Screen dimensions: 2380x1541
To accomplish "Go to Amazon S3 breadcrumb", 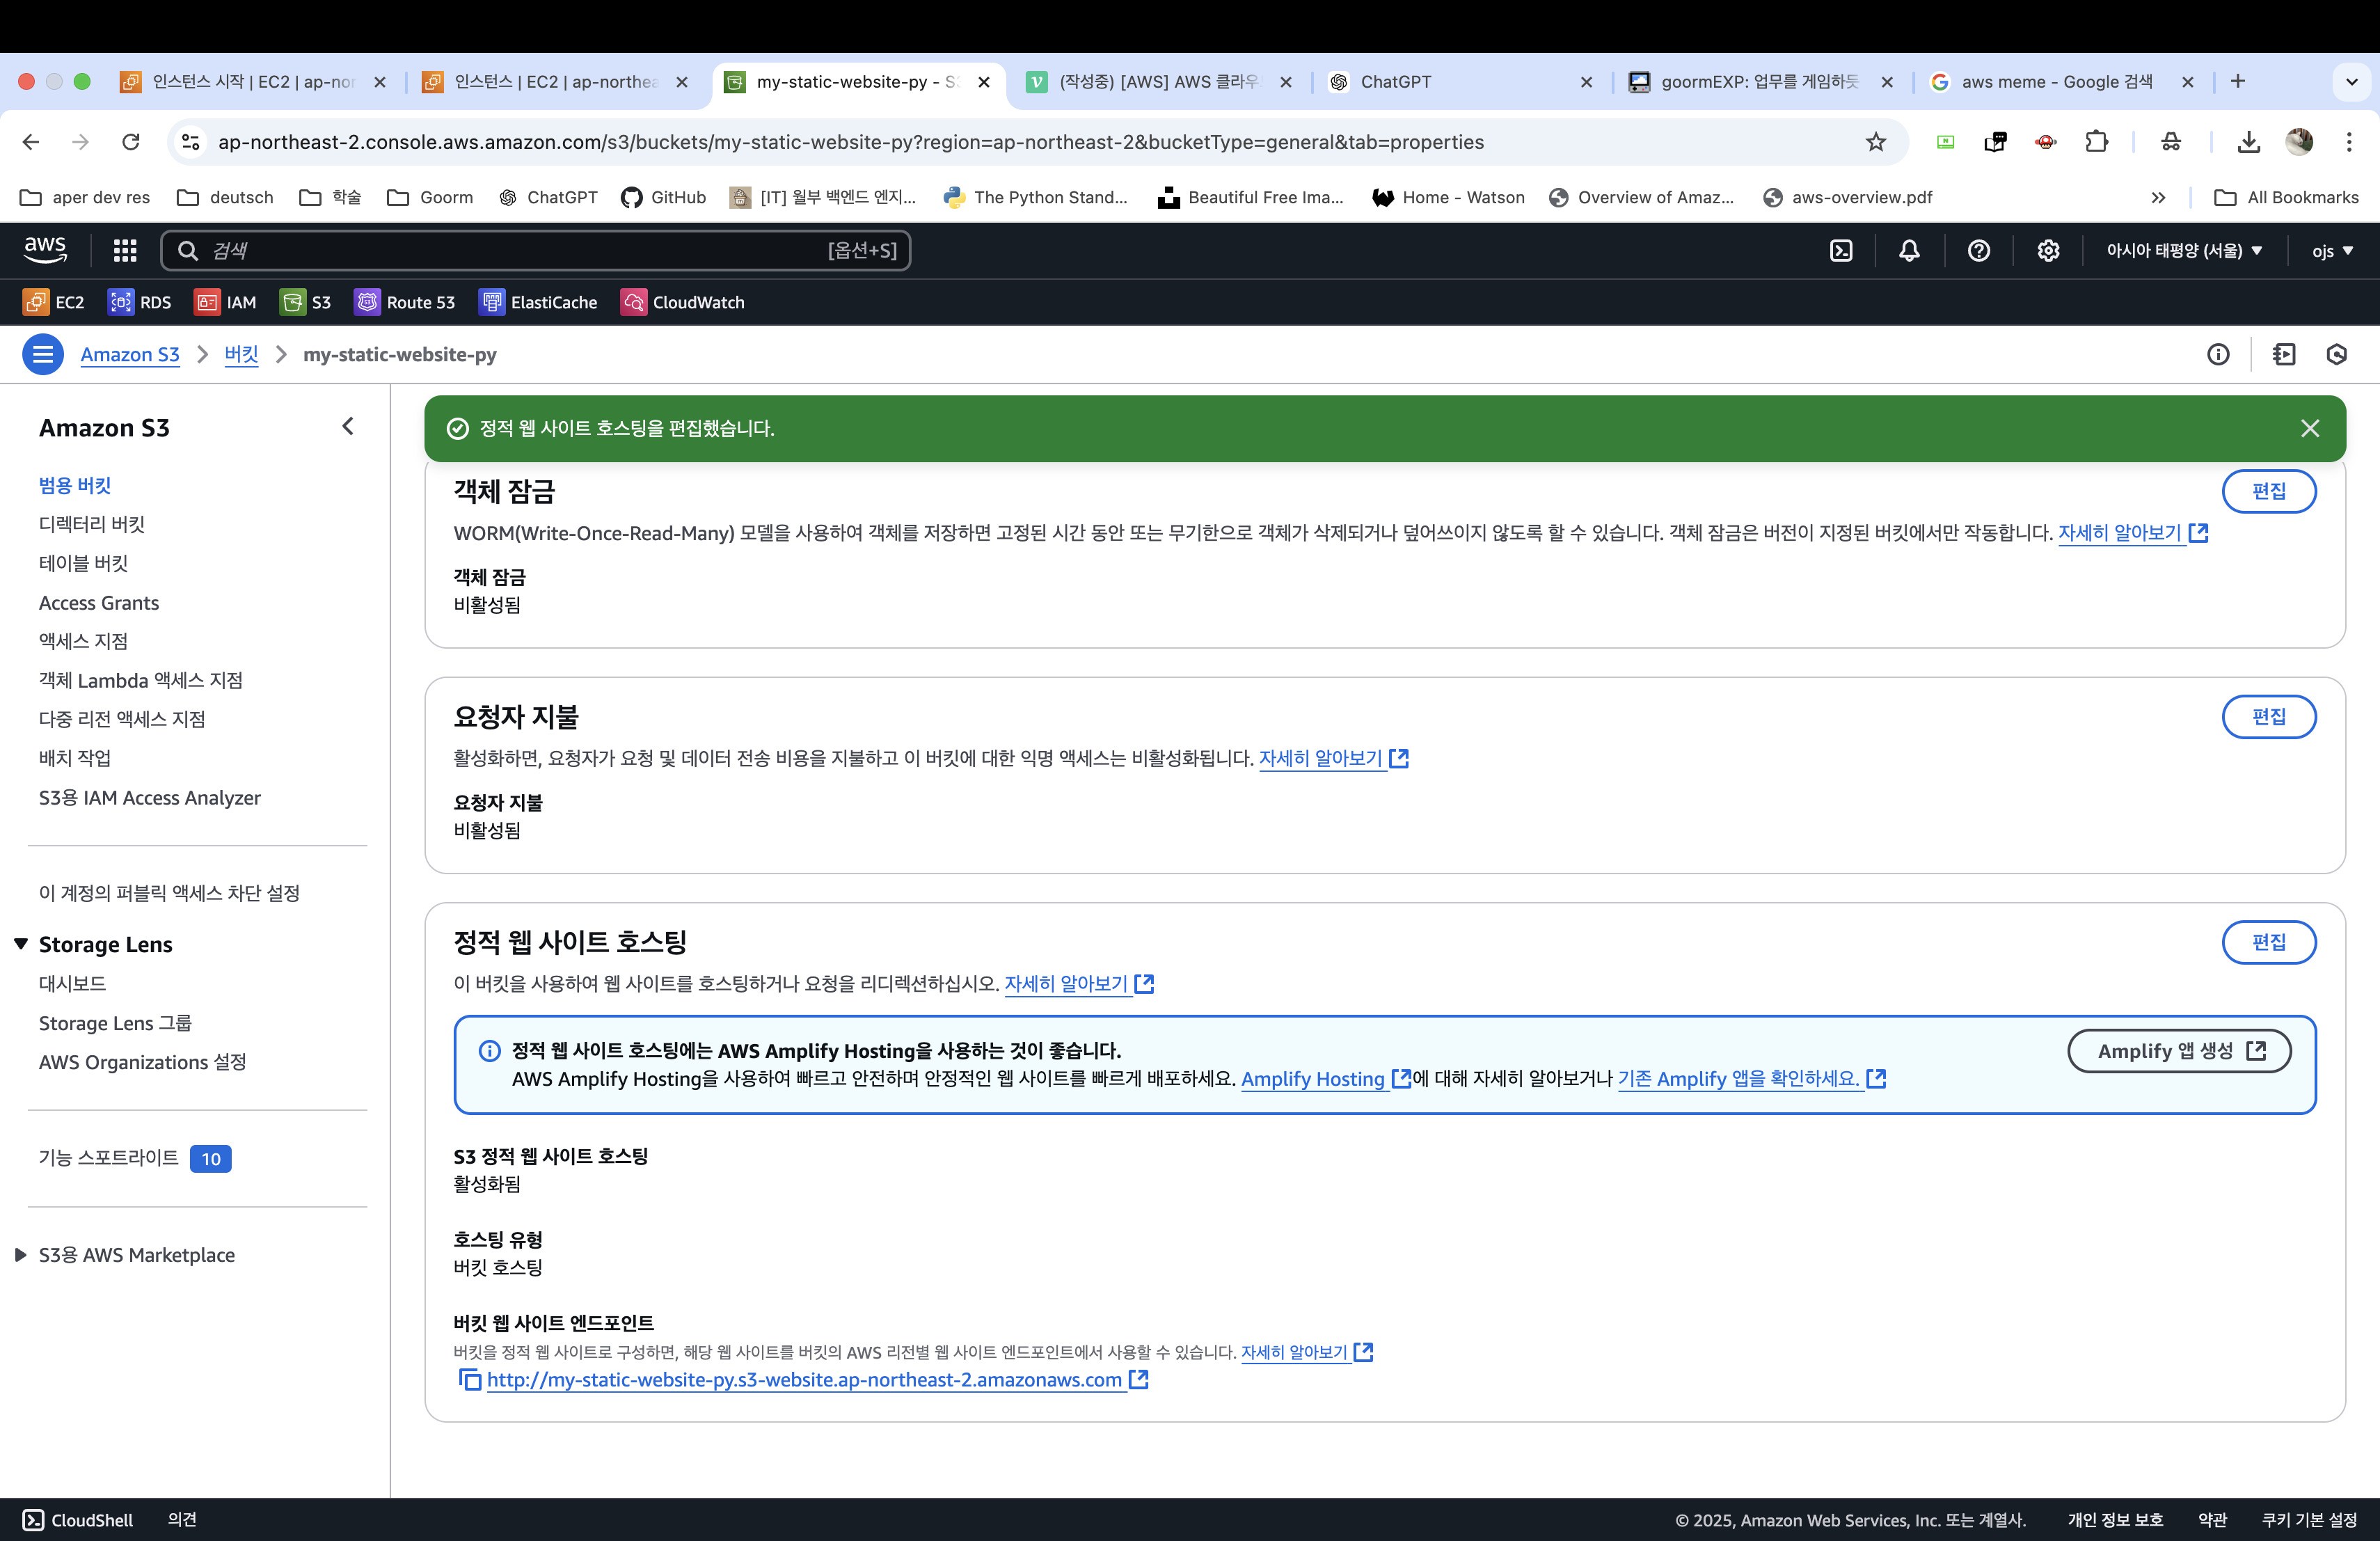I will [x=130, y=354].
